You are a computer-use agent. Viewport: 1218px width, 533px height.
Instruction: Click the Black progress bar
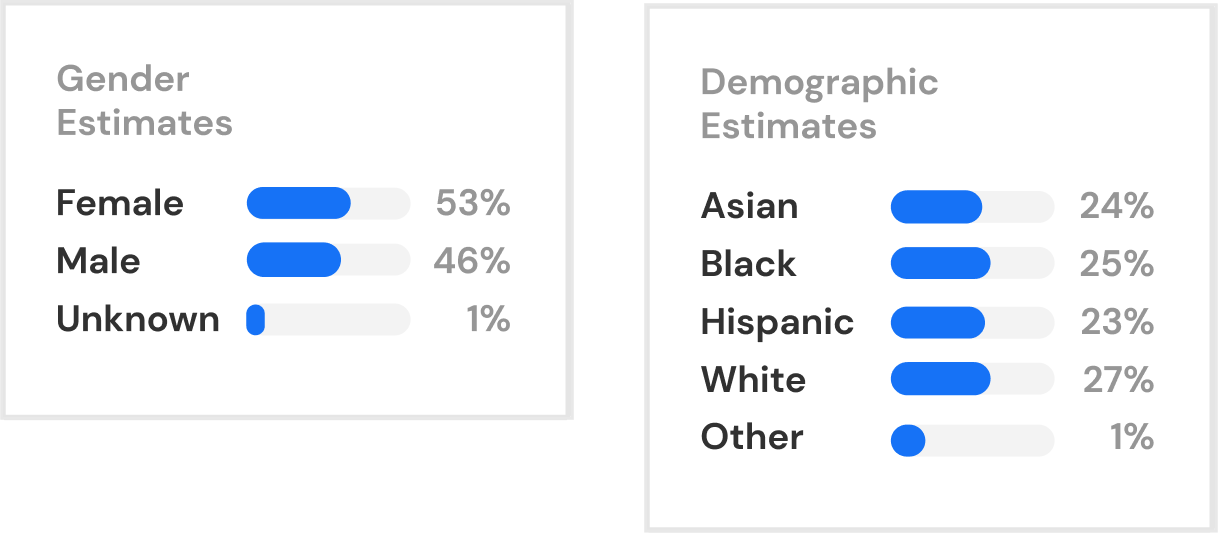click(972, 264)
